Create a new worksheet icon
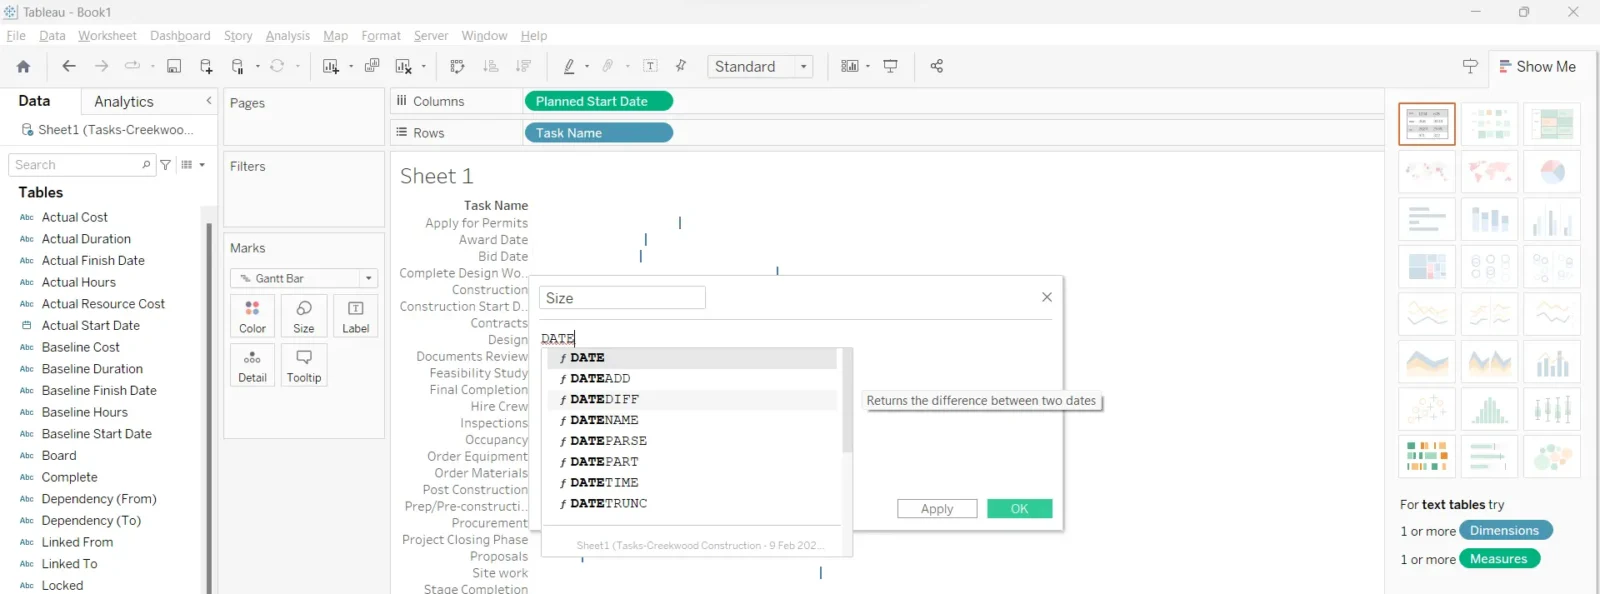This screenshot has width=1600, height=594. pos(331,66)
